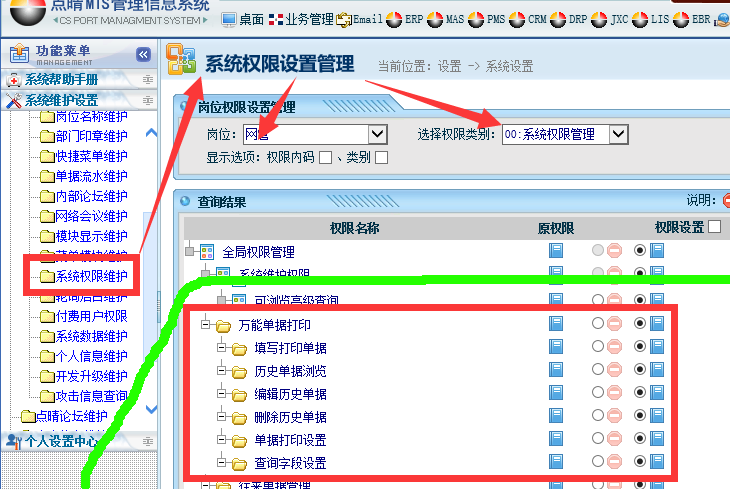730x489 pixels.
Task: Select allow radio for 删除历史单据
Action: pyautogui.click(x=640, y=415)
